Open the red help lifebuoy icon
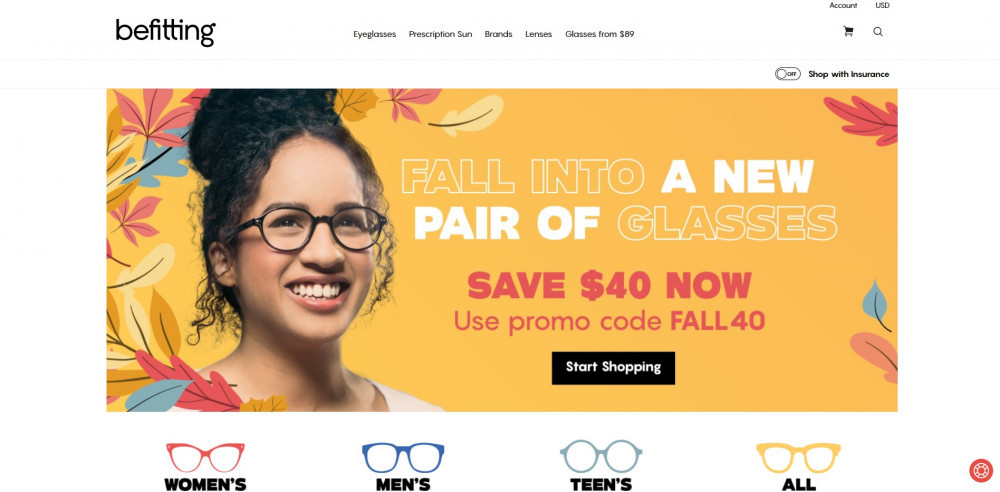The image size is (1000, 492). pos(980,470)
